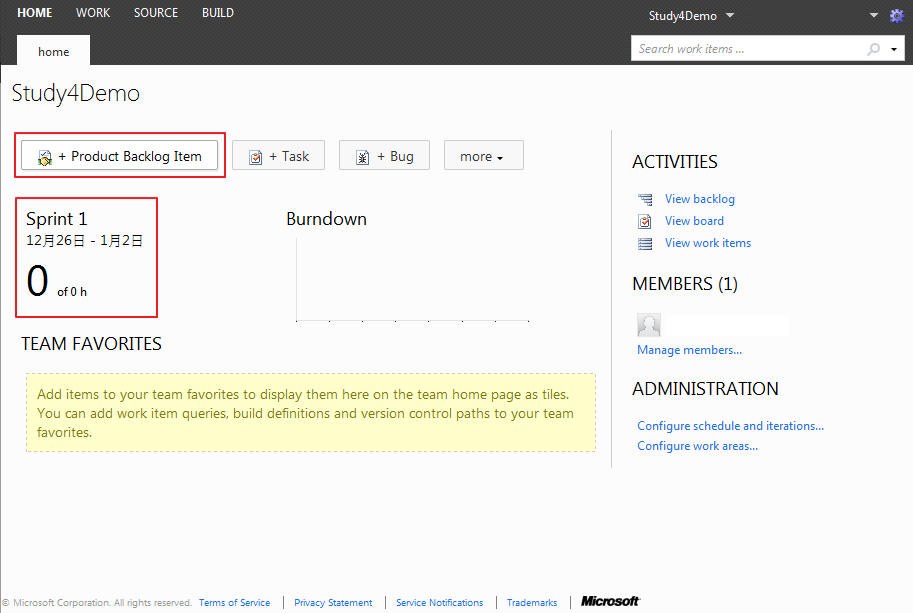This screenshot has height=613, width=913.
Task: Click the search magnifier icon
Action: coord(873,49)
